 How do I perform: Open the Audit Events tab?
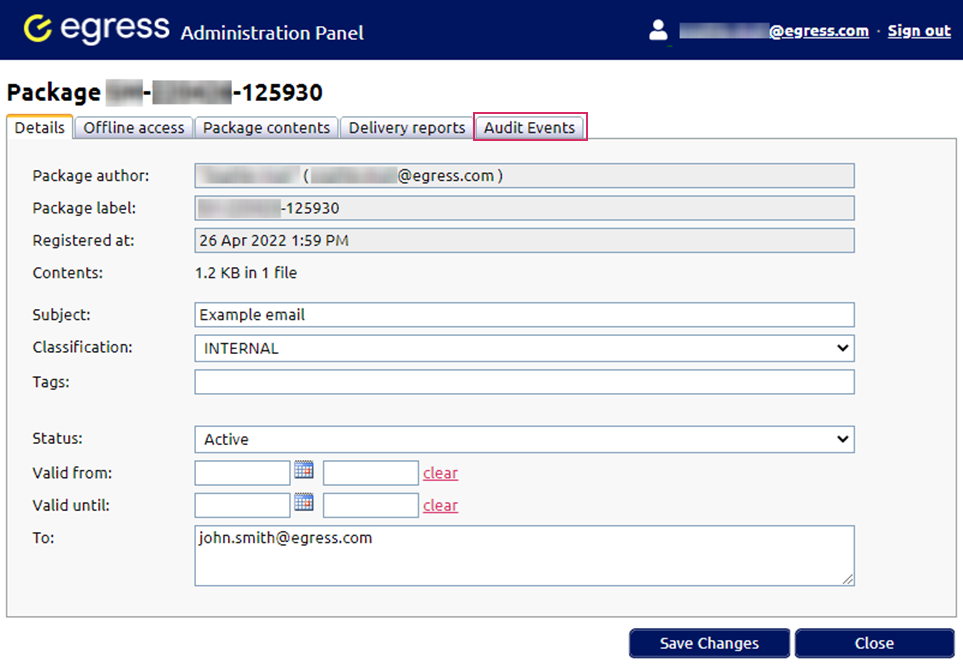530,127
